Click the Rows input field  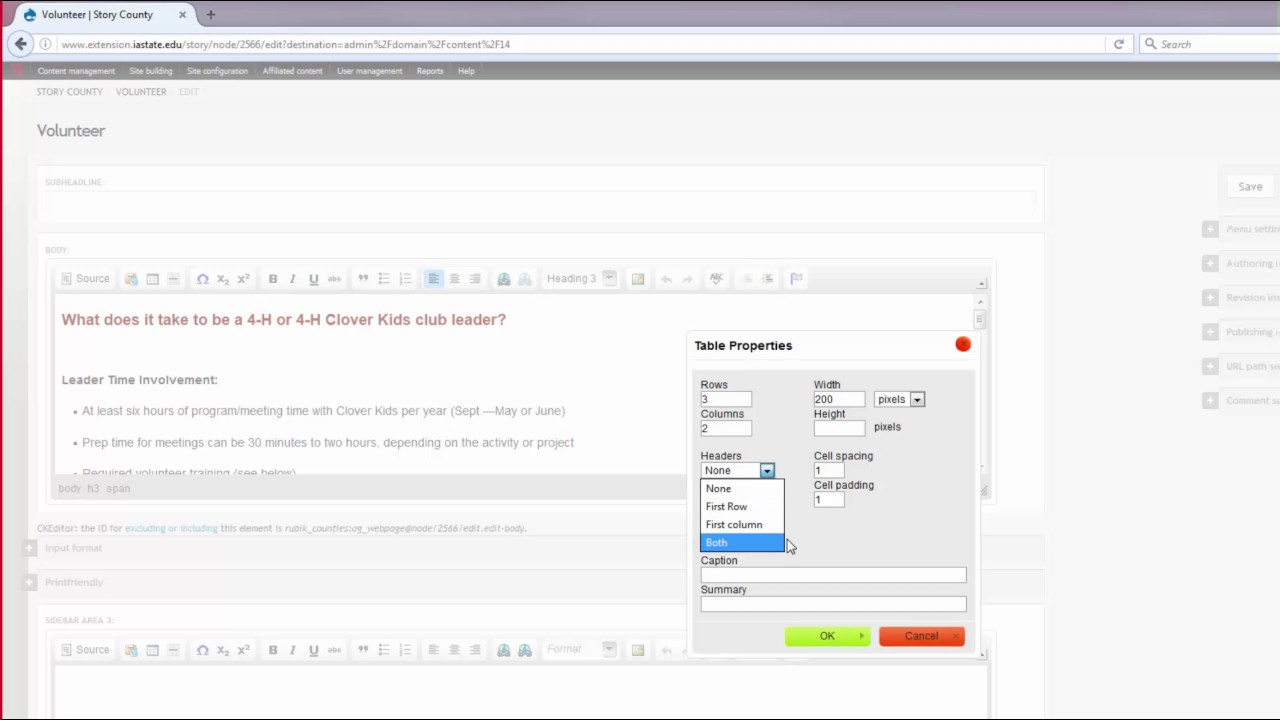pos(726,399)
